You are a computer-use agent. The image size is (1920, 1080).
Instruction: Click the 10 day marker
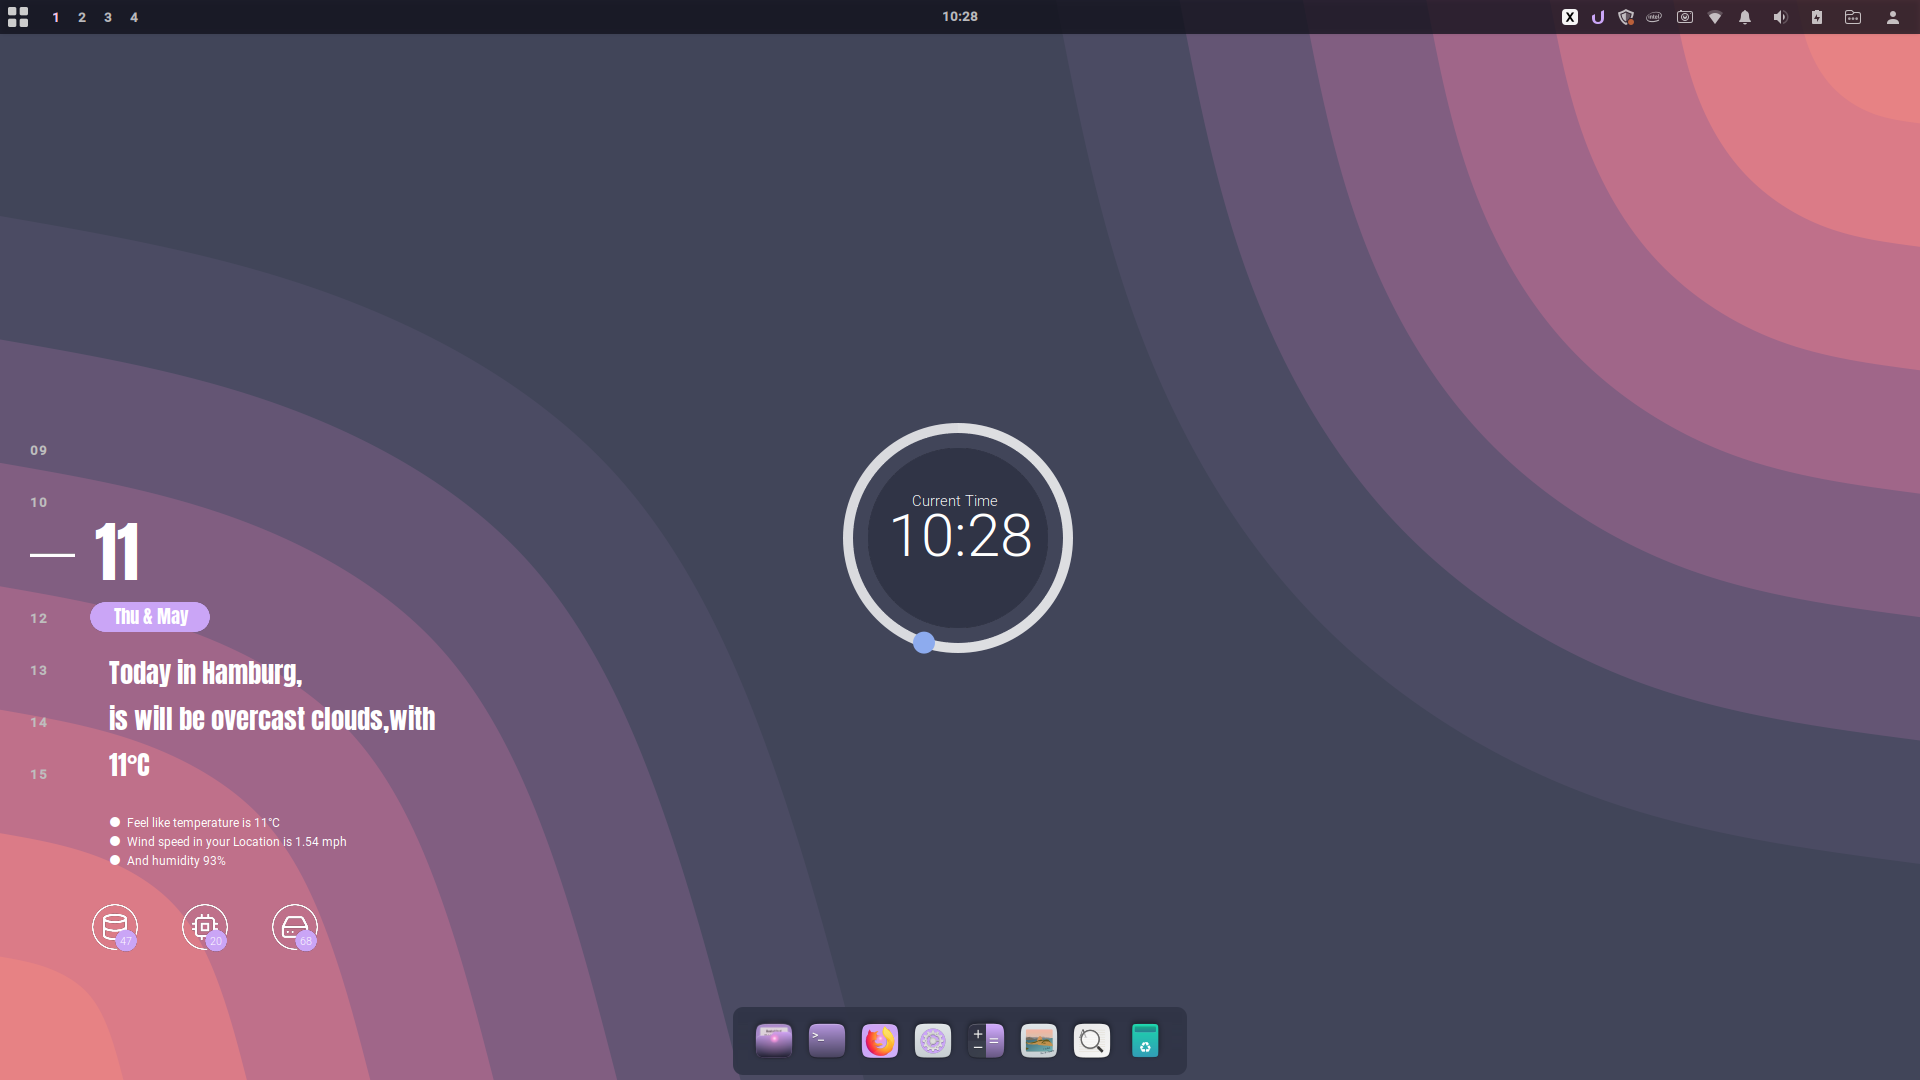[x=39, y=502]
